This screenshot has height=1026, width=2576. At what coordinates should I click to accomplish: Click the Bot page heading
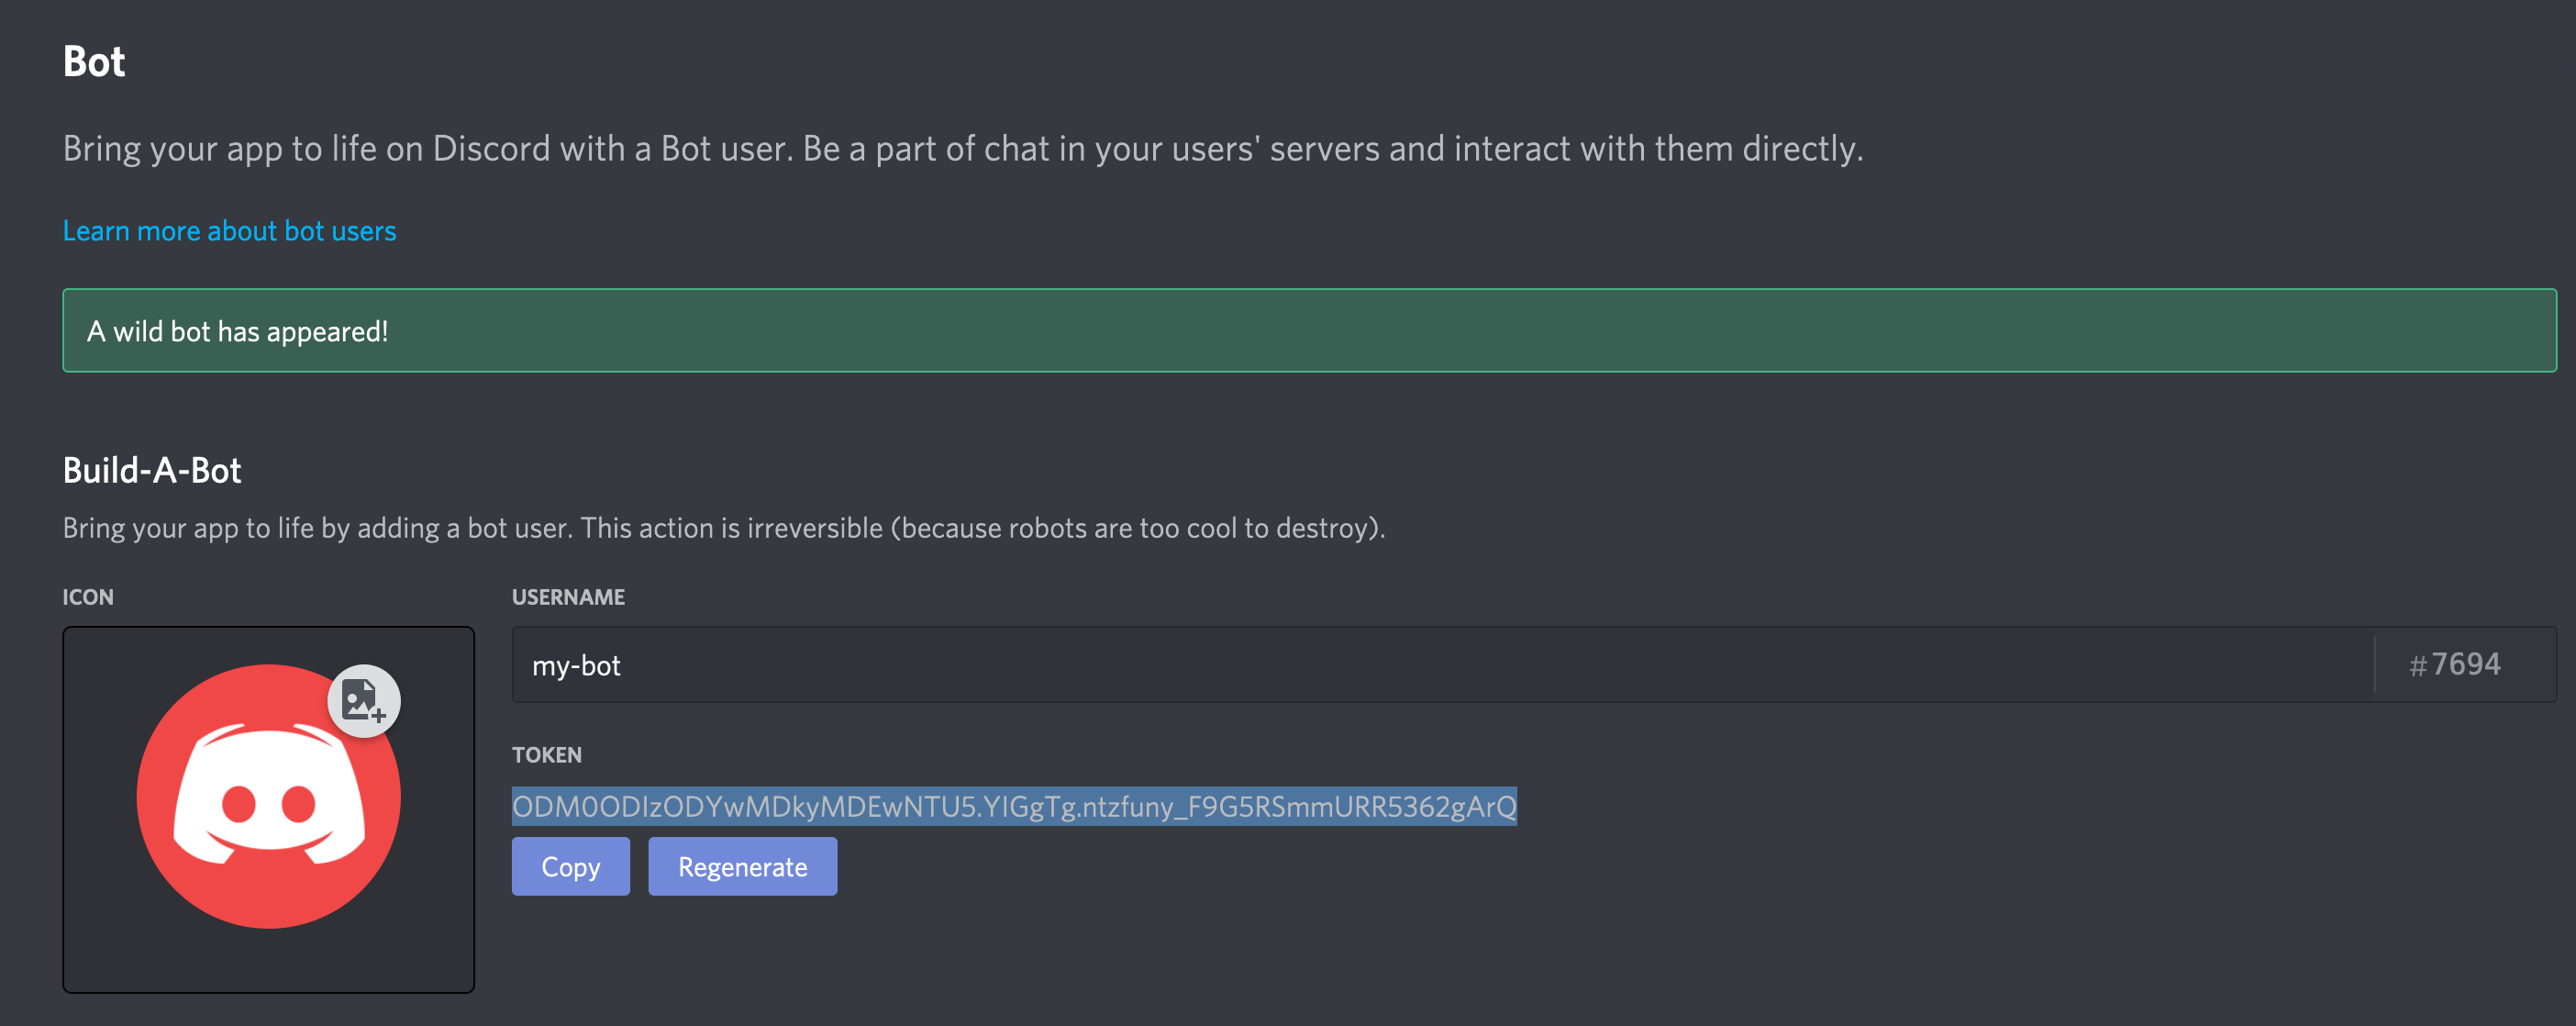coord(94,61)
